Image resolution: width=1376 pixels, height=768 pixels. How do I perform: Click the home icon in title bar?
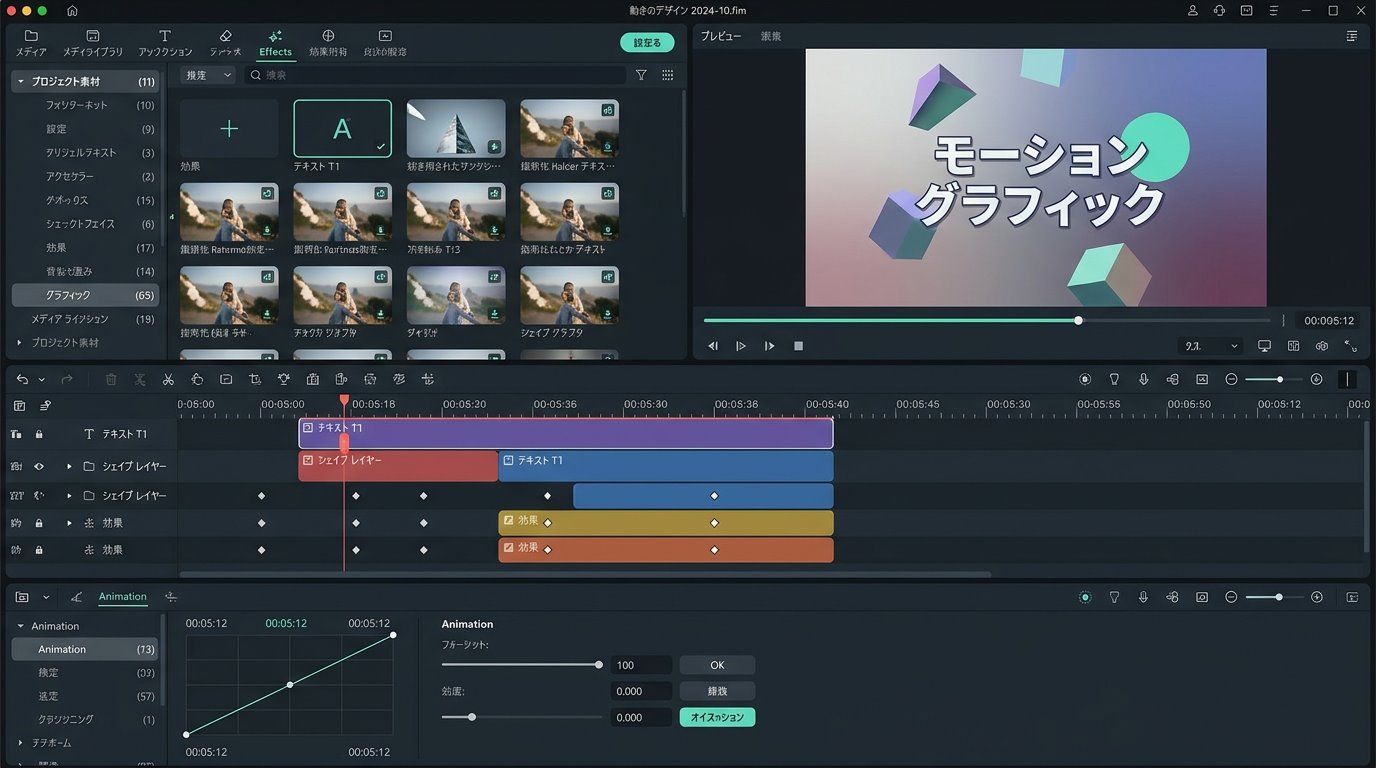click(72, 11)
